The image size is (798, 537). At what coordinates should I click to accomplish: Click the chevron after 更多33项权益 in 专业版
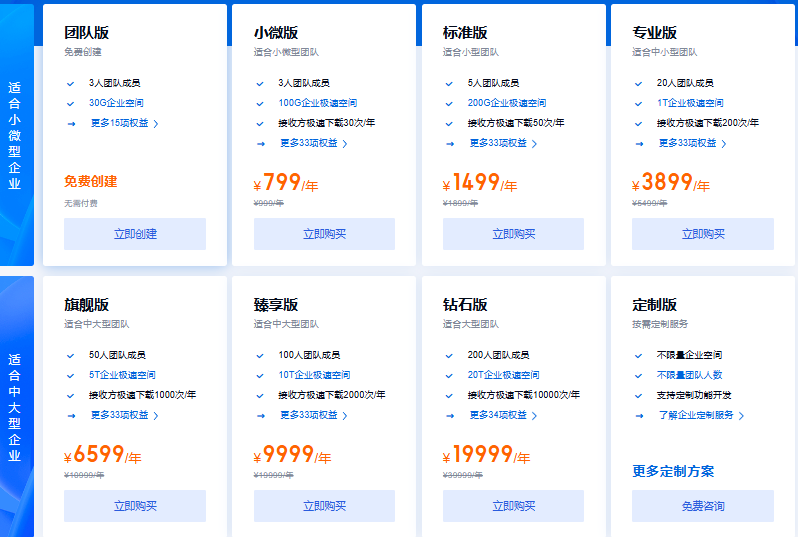pyautogui.click(x=724, y=144)
